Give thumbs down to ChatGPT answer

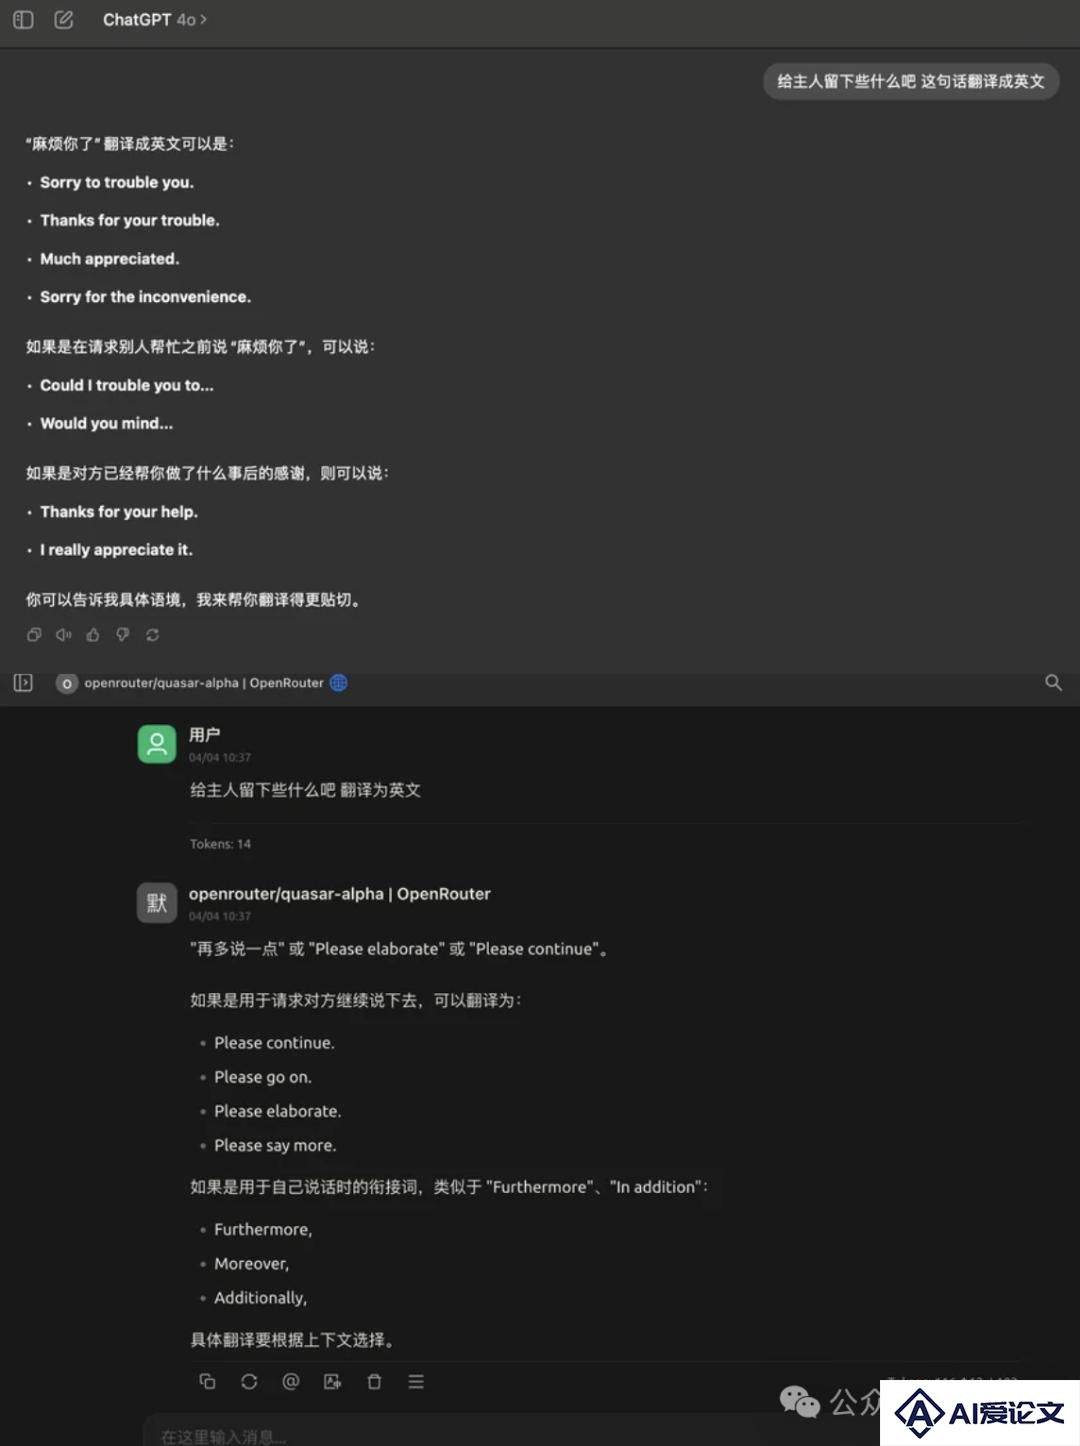[x=123, y=635]
